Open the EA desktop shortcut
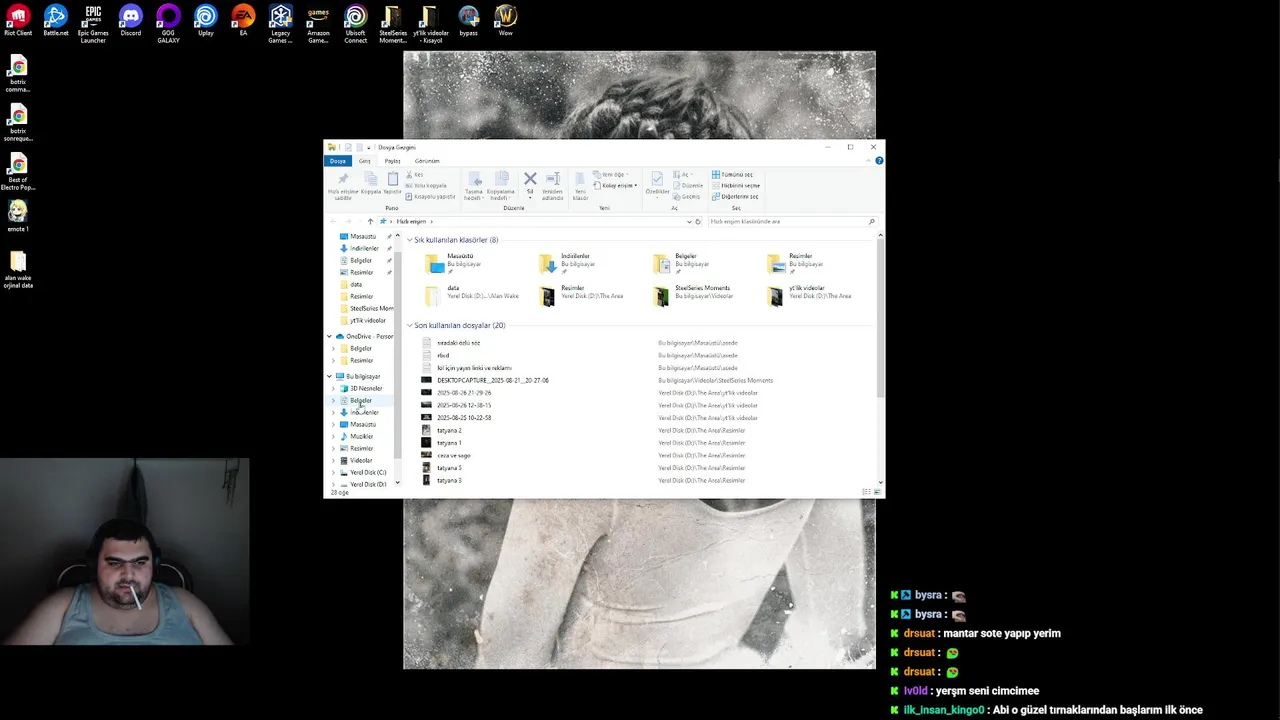Screen dimensions: 1280x720 coord(243,21)
